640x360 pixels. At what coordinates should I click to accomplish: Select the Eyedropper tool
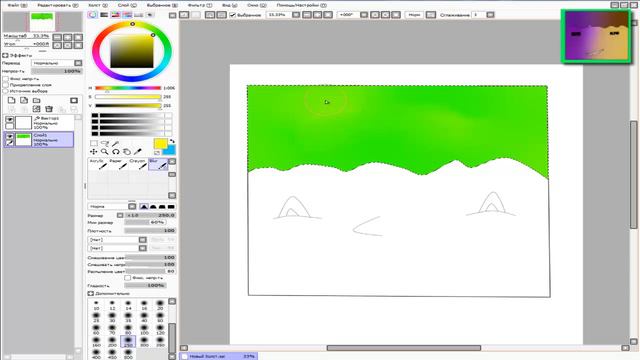tap(138, 152)
